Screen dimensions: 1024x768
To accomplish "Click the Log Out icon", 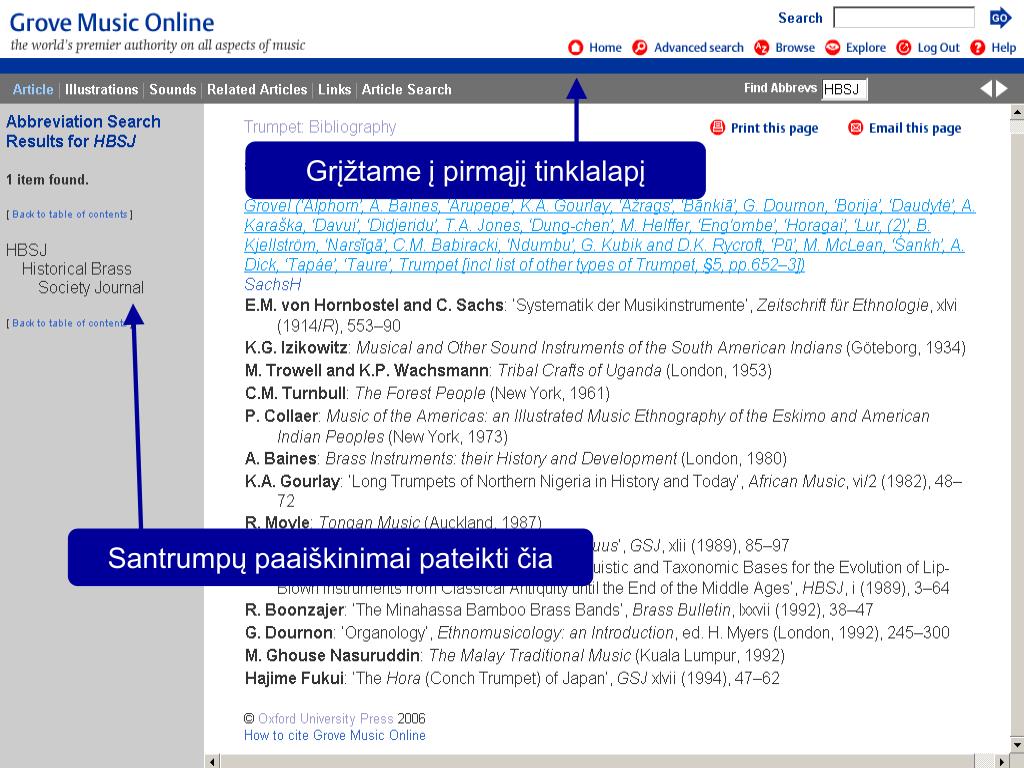I will [904, 48].
